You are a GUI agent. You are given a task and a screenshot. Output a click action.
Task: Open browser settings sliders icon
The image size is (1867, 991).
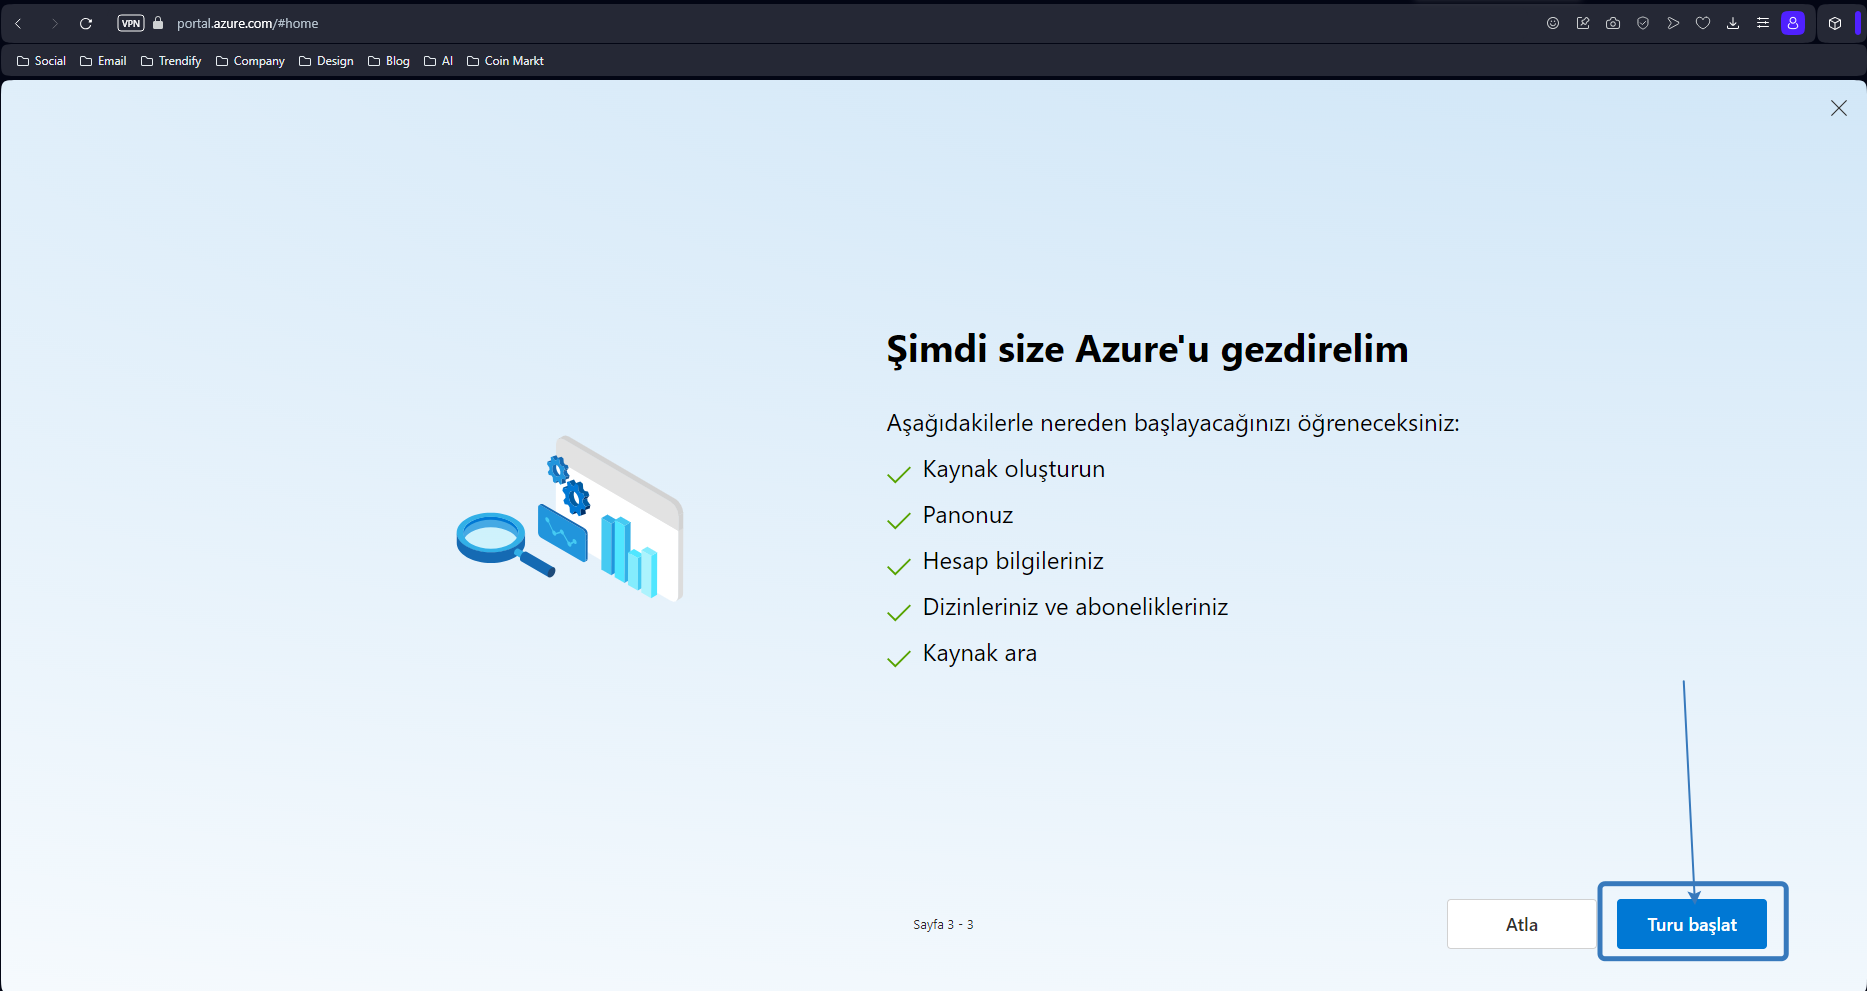pos(1763,22)
